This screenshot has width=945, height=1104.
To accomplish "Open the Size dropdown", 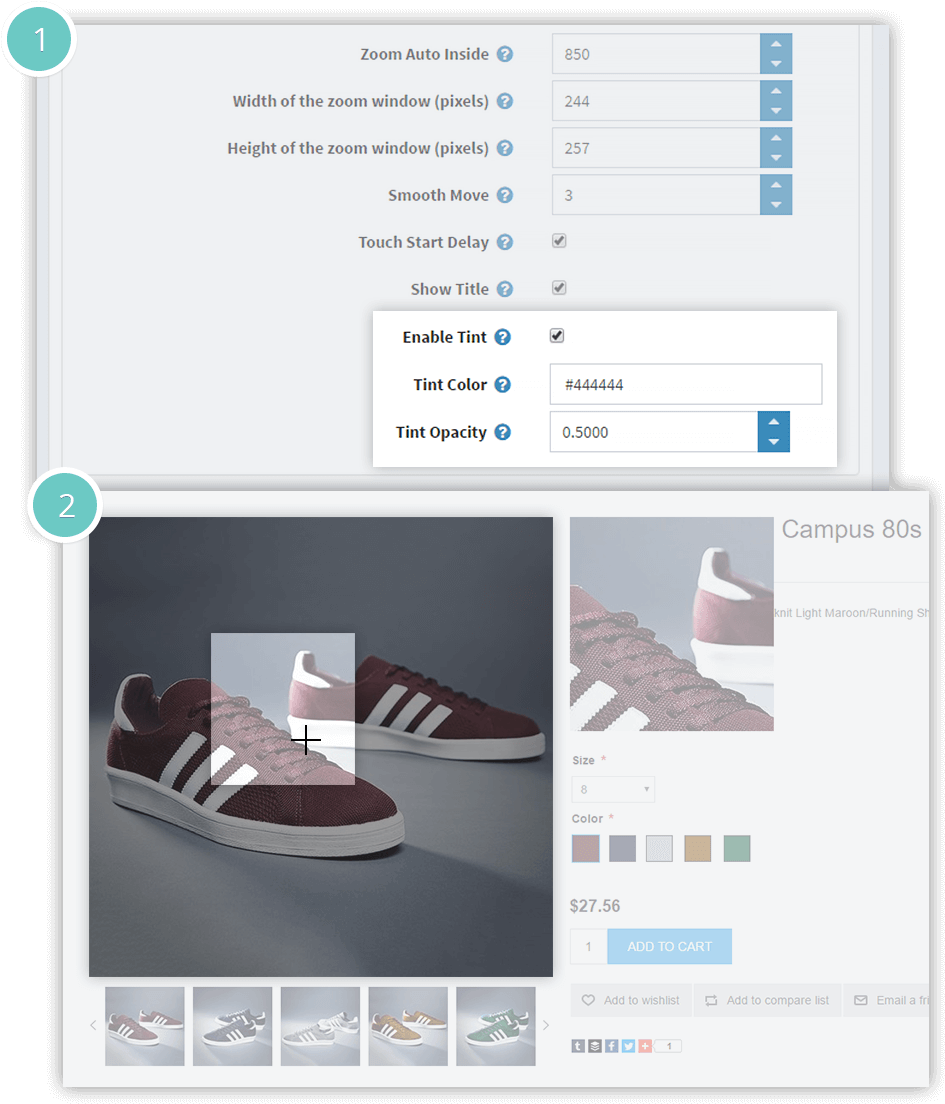I will 613,790.
